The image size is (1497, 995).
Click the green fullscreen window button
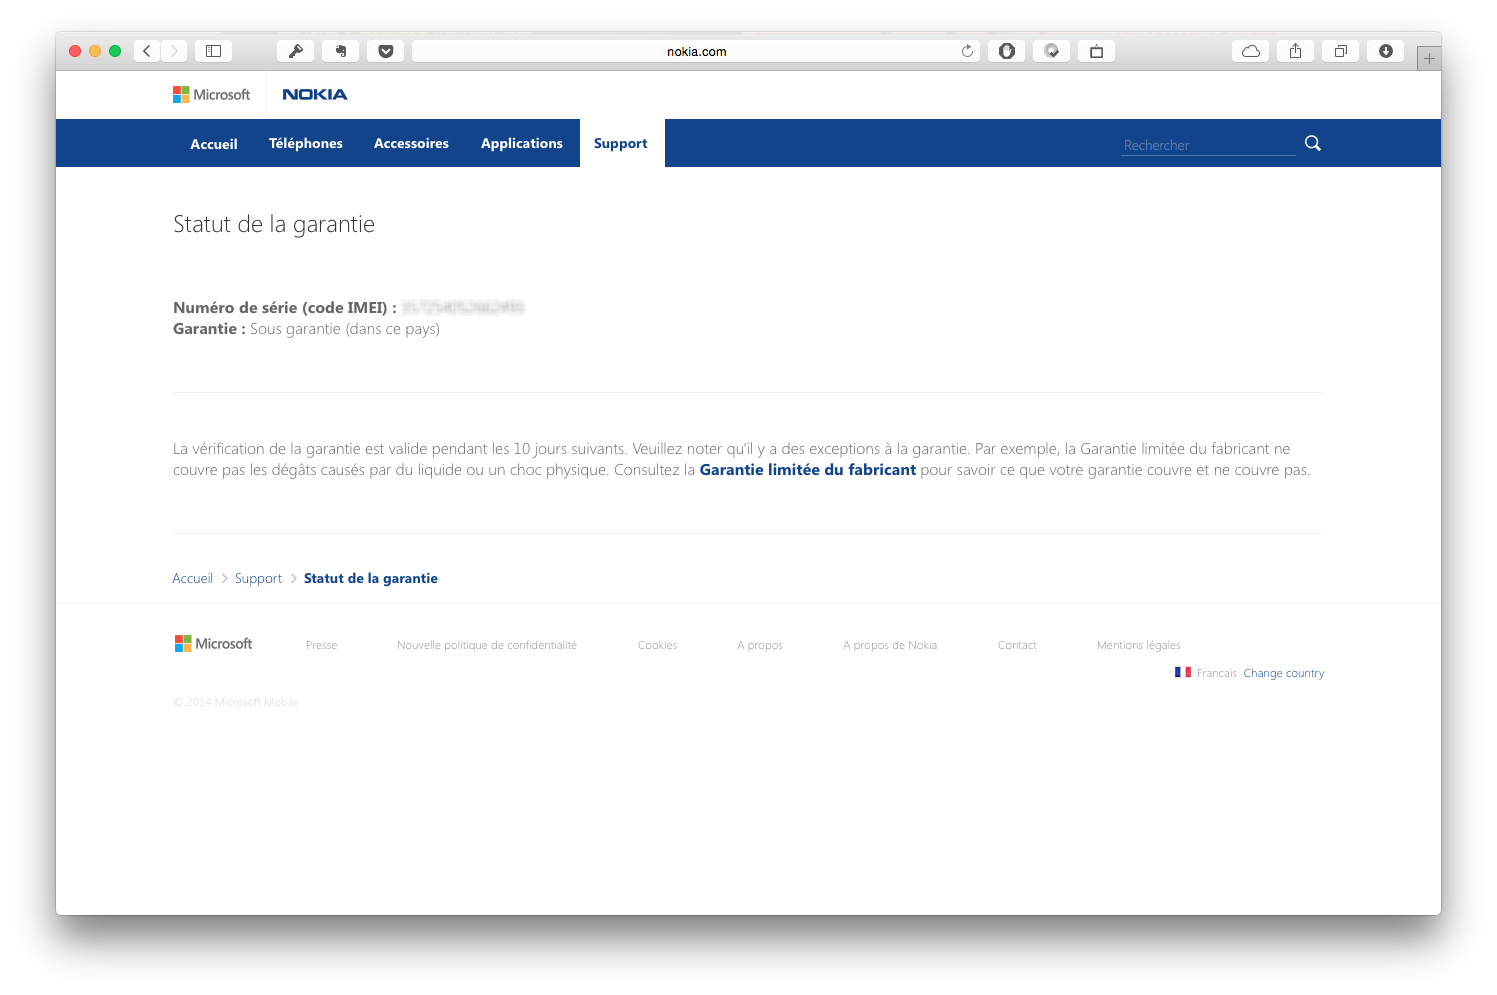pyautogui.click(x=115, y=51)
